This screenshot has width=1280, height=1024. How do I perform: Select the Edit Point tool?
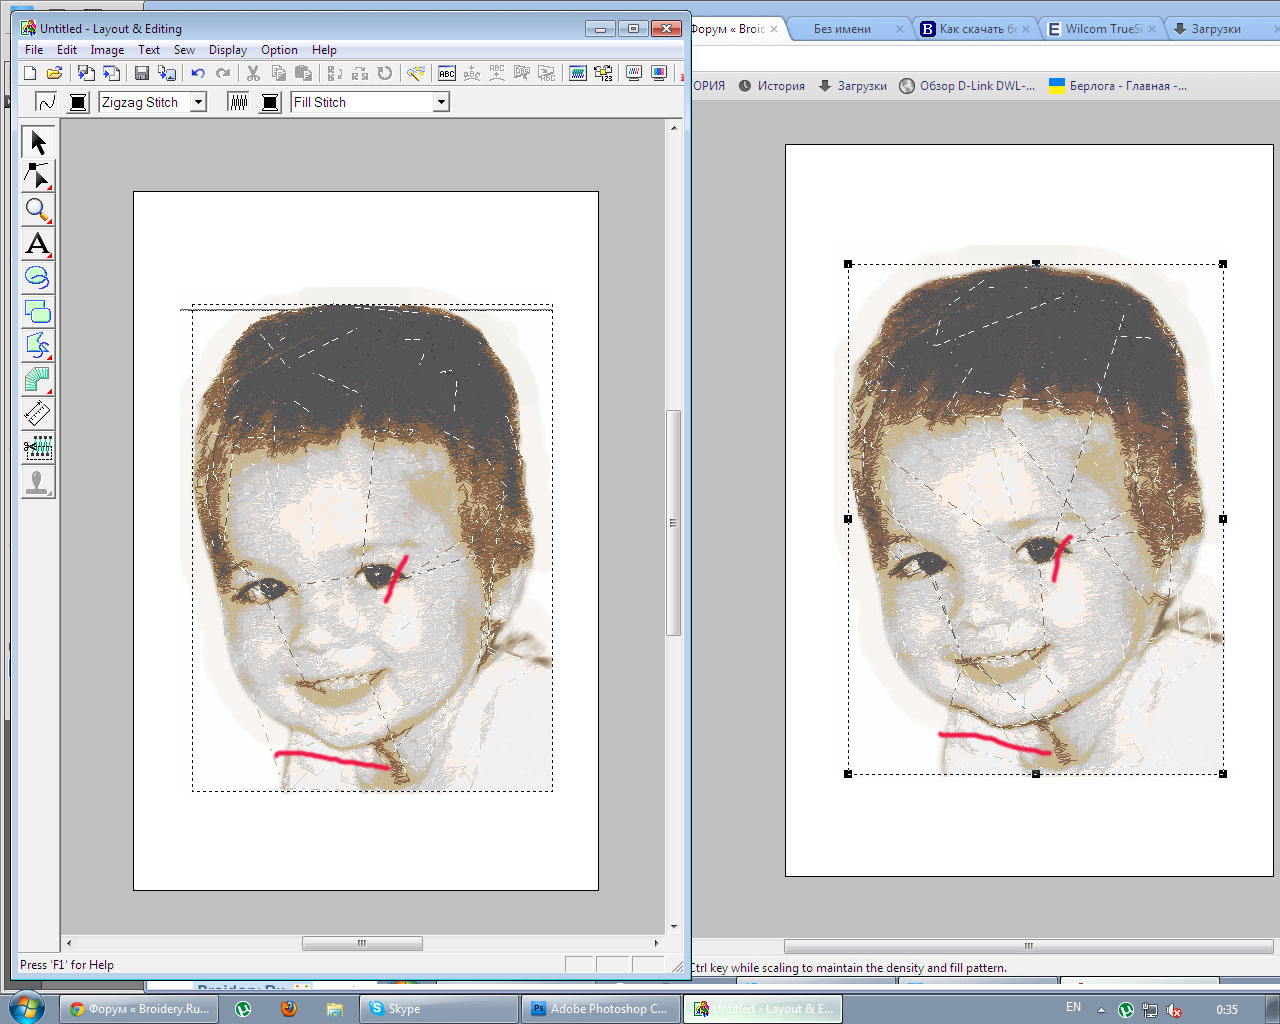click(x=38, y=177)
